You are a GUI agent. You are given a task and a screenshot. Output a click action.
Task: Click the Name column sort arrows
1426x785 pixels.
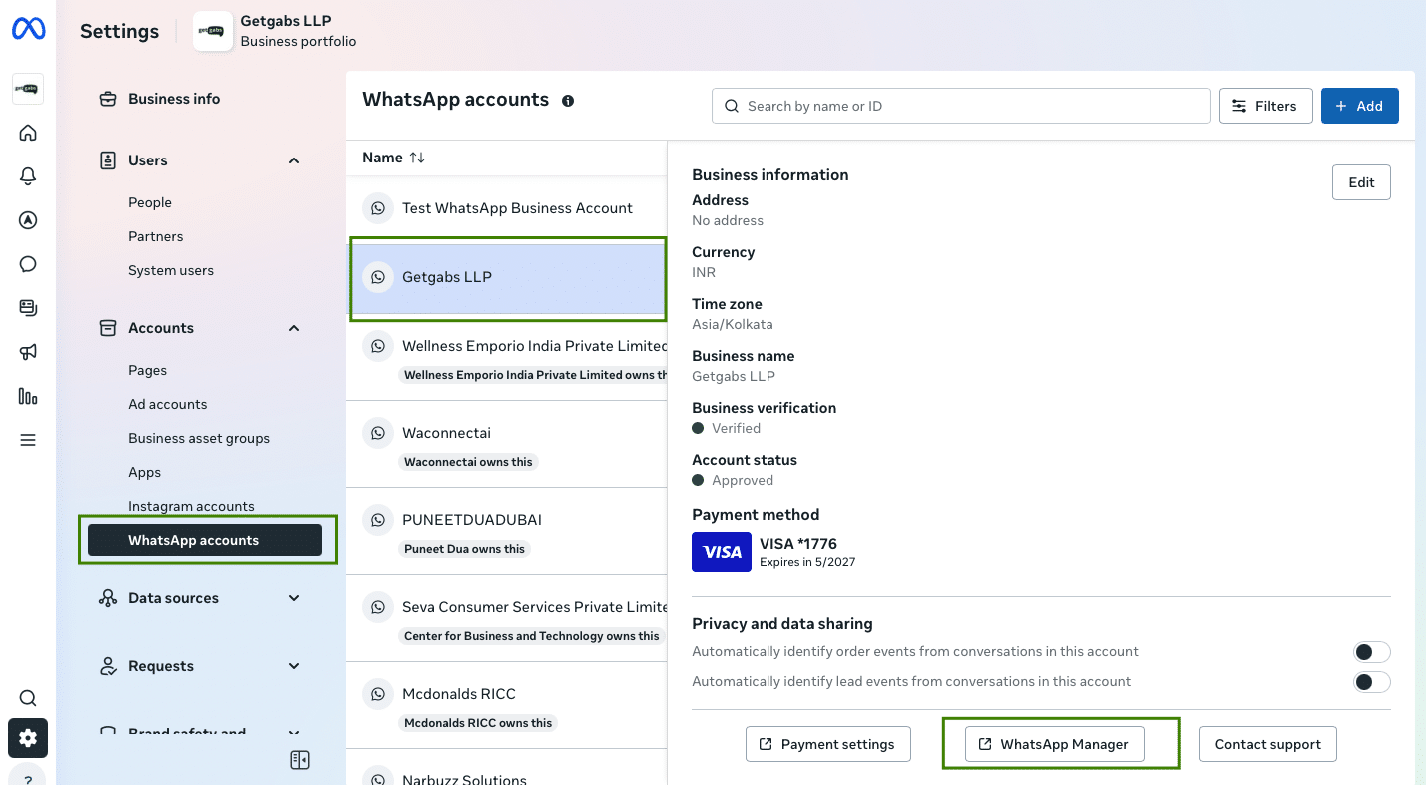coord(417,158)
